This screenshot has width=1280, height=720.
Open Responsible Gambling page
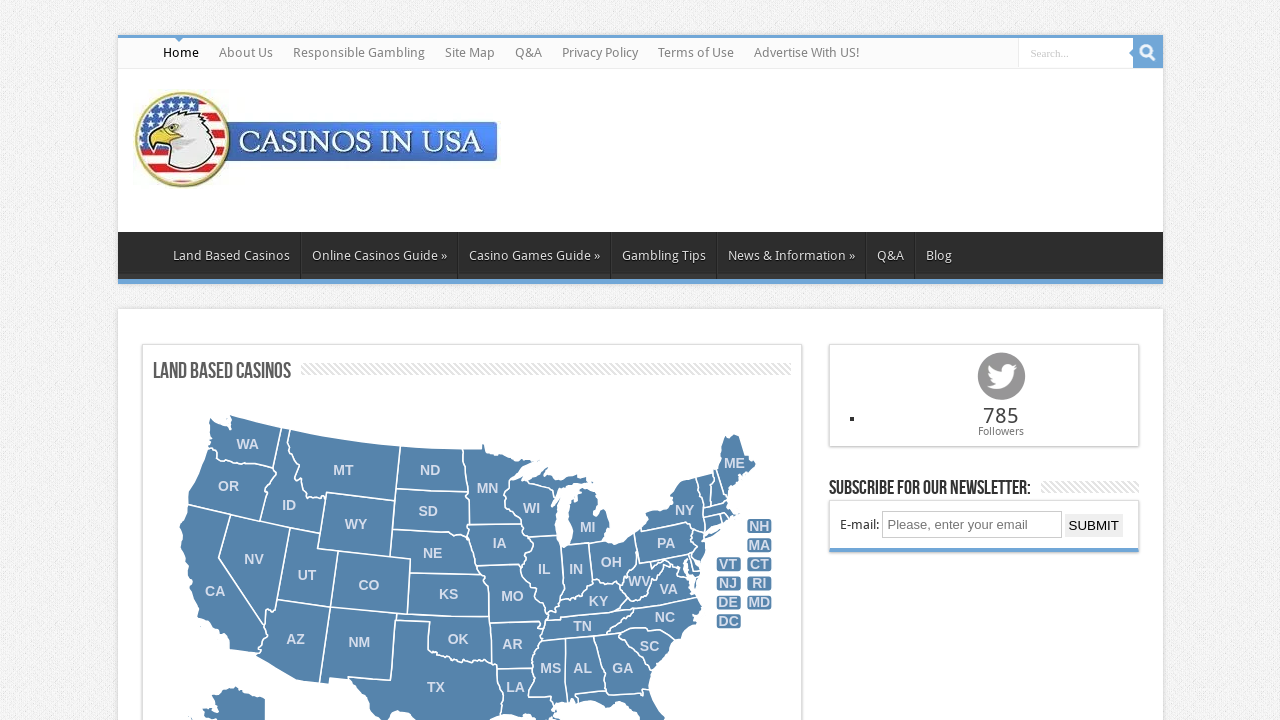[x=359, y=53]
